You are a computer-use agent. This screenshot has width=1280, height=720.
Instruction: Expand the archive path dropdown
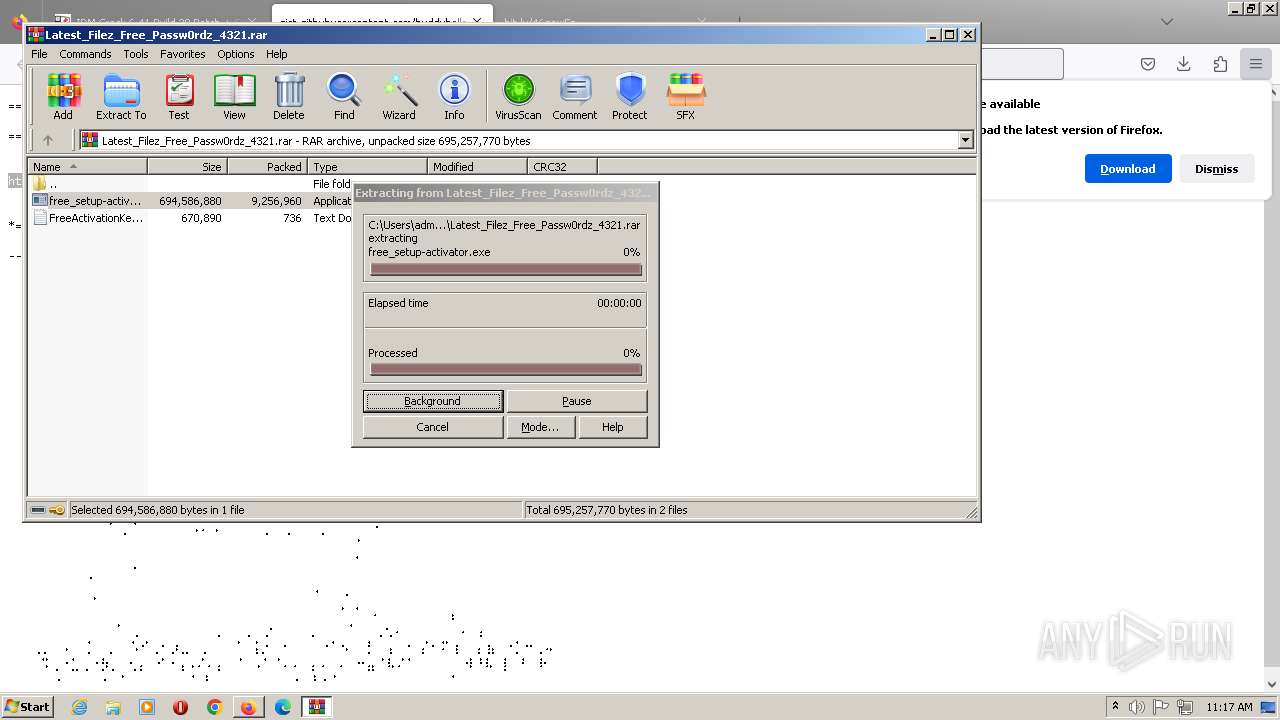966,141
